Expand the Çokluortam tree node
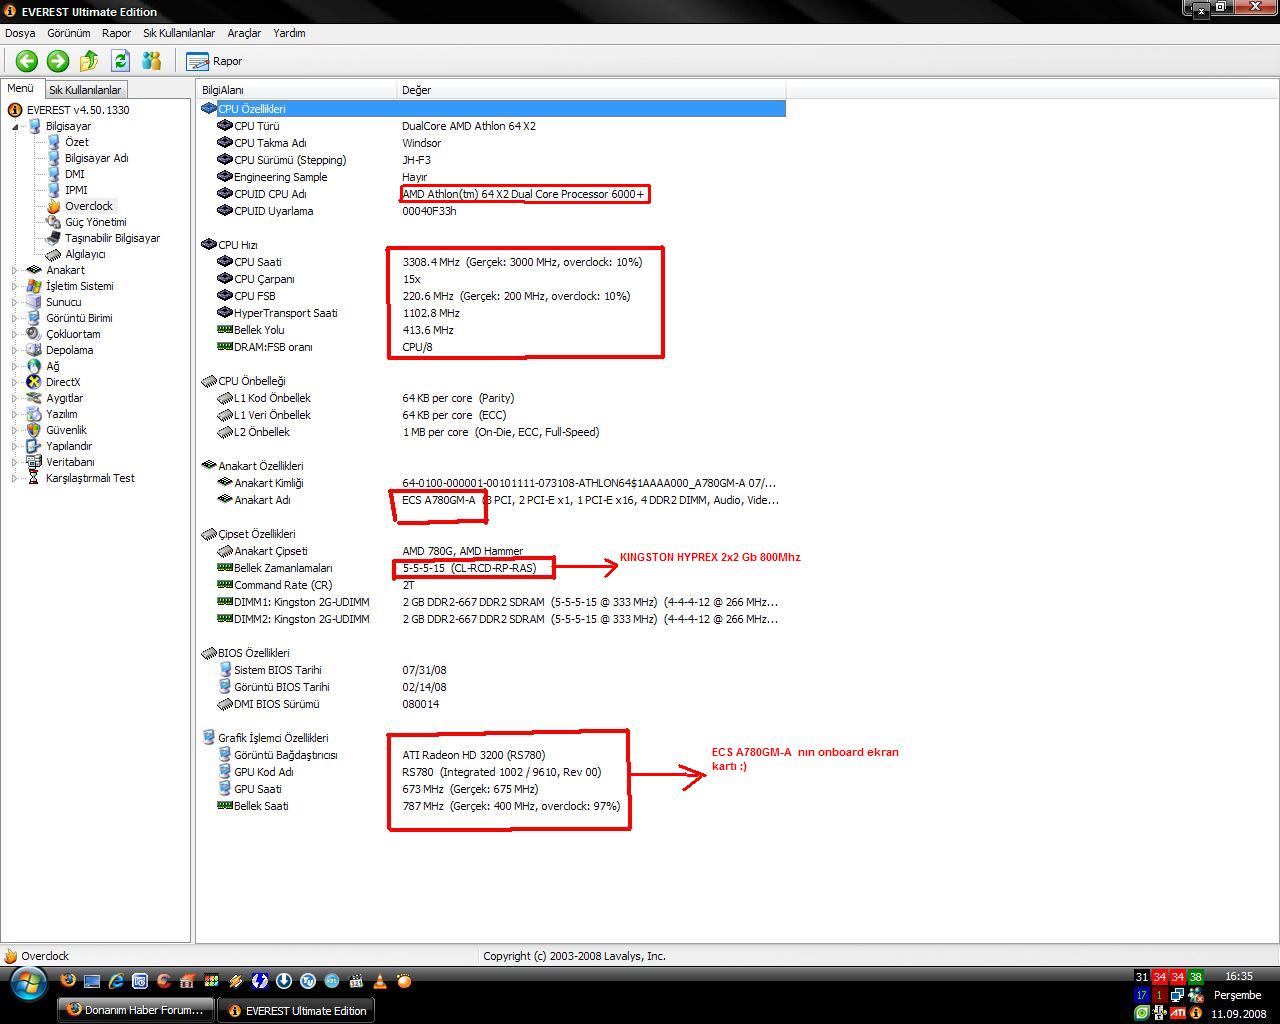This screenshot has height=1024, width=1280. [x=15, y=334]
